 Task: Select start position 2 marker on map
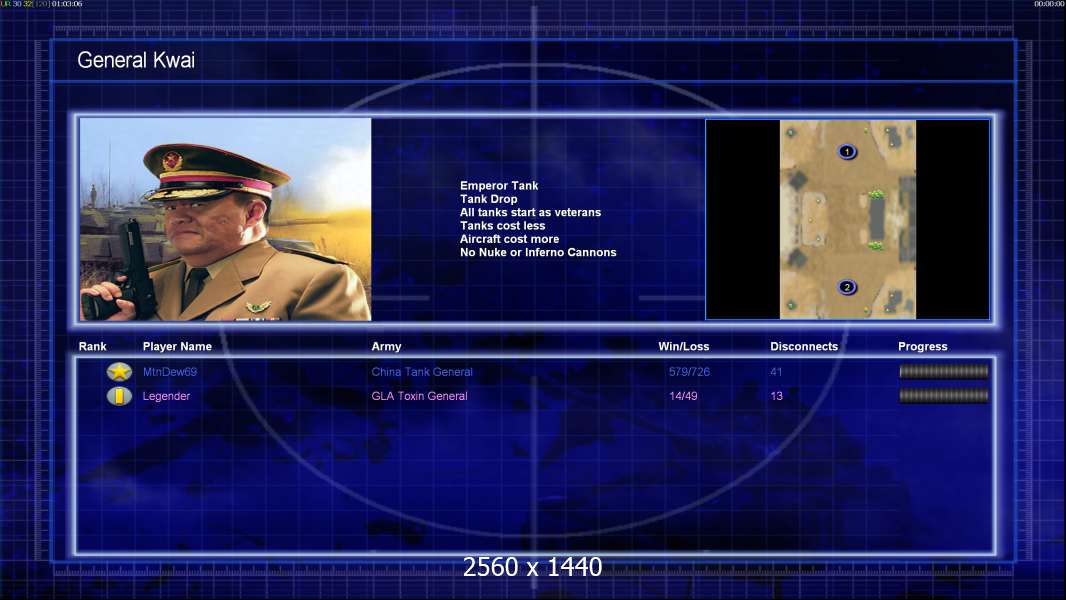pos(846,287)
